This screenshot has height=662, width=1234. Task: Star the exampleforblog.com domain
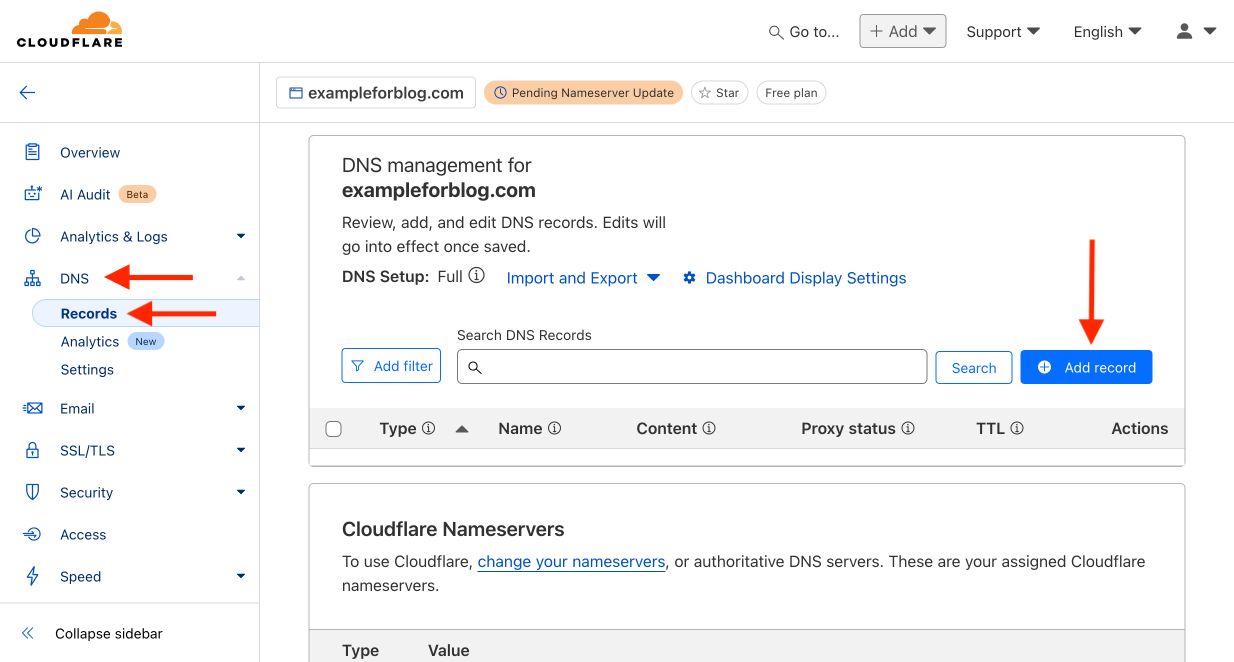coord(719,93)
